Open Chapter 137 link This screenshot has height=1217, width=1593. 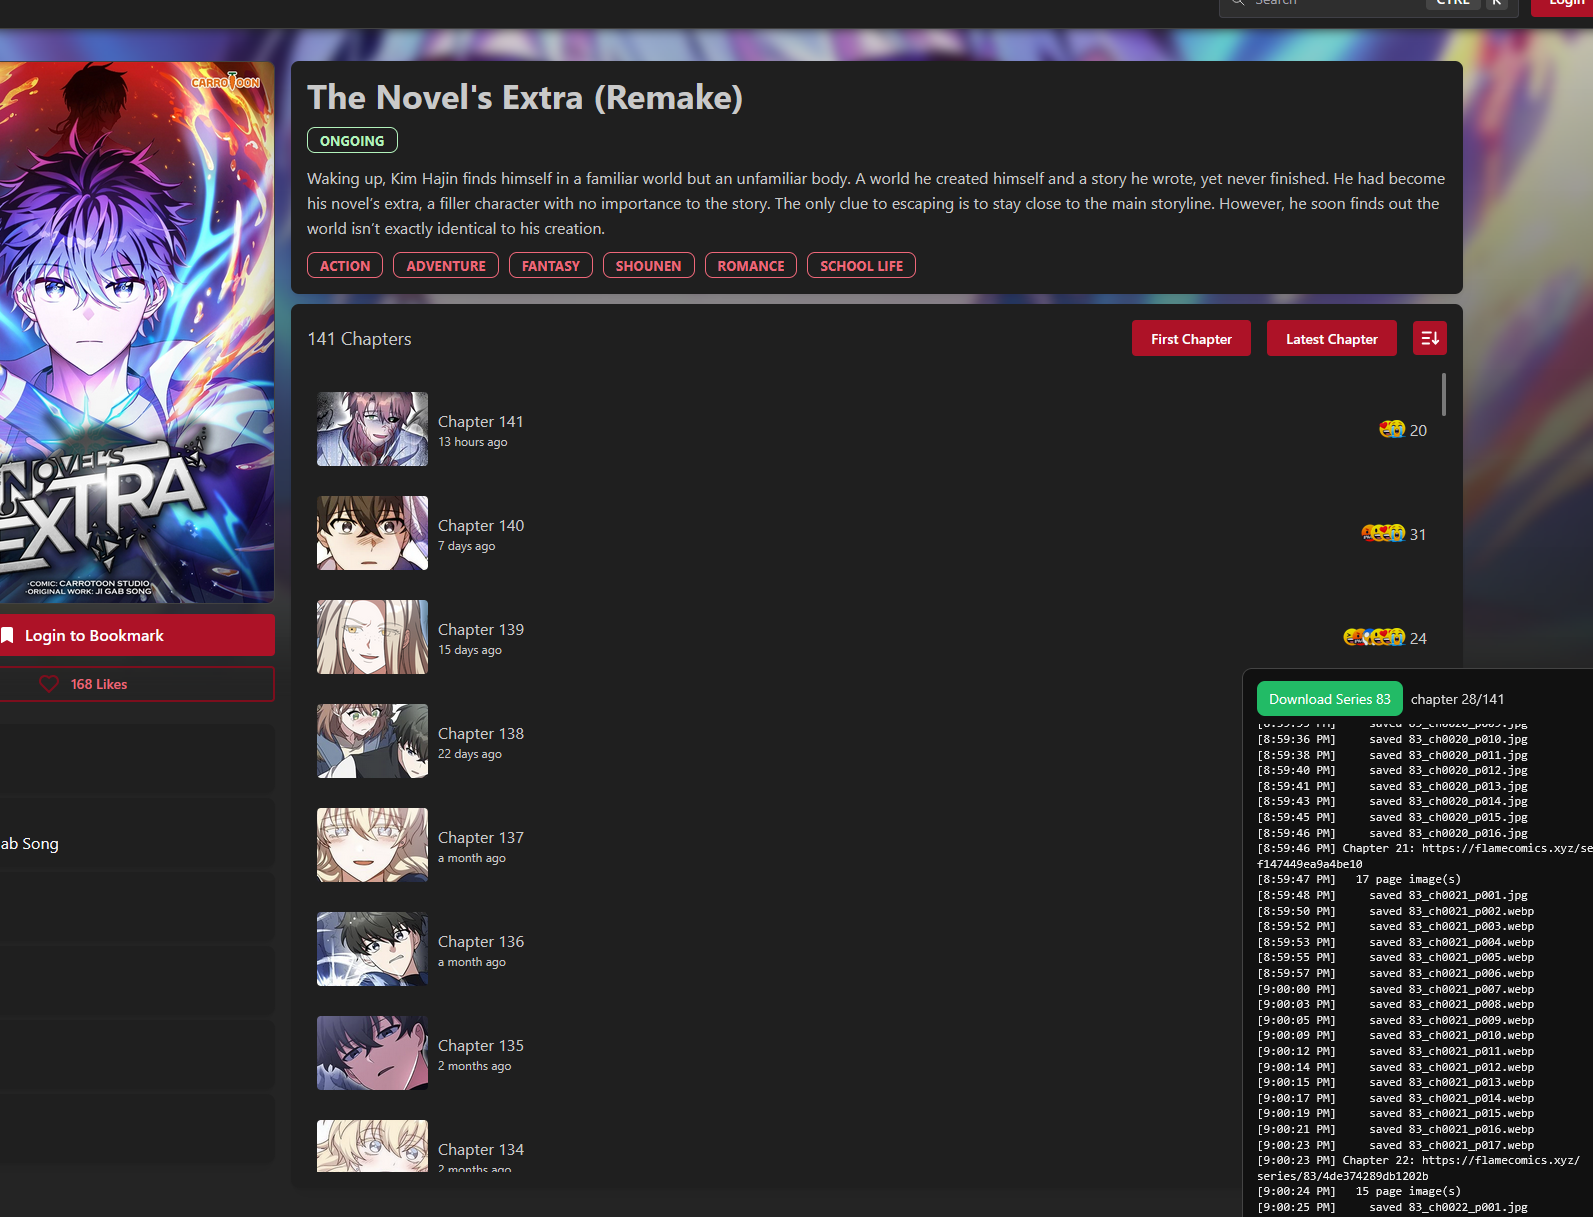[x=481, y=838]
